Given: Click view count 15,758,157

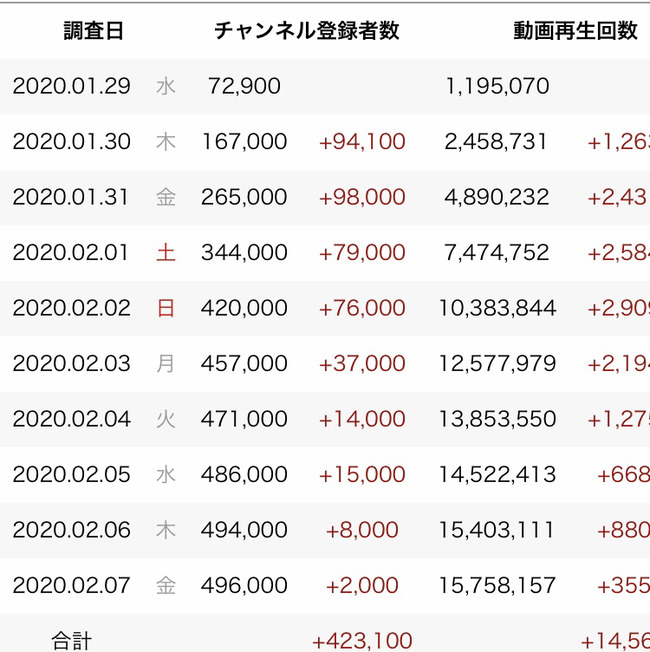Looking at the screenshot, I should click(497, 585).
